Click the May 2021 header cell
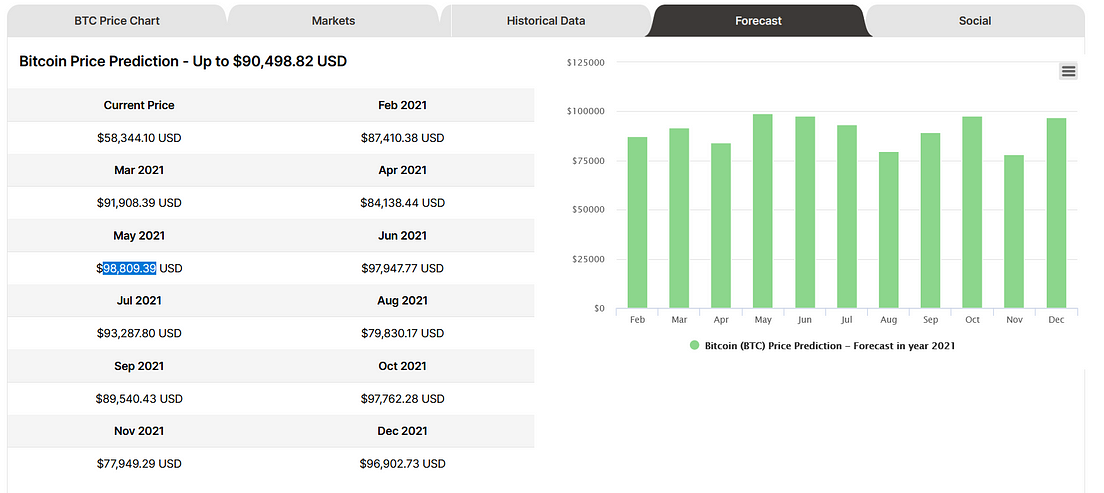 pos(139,235)
